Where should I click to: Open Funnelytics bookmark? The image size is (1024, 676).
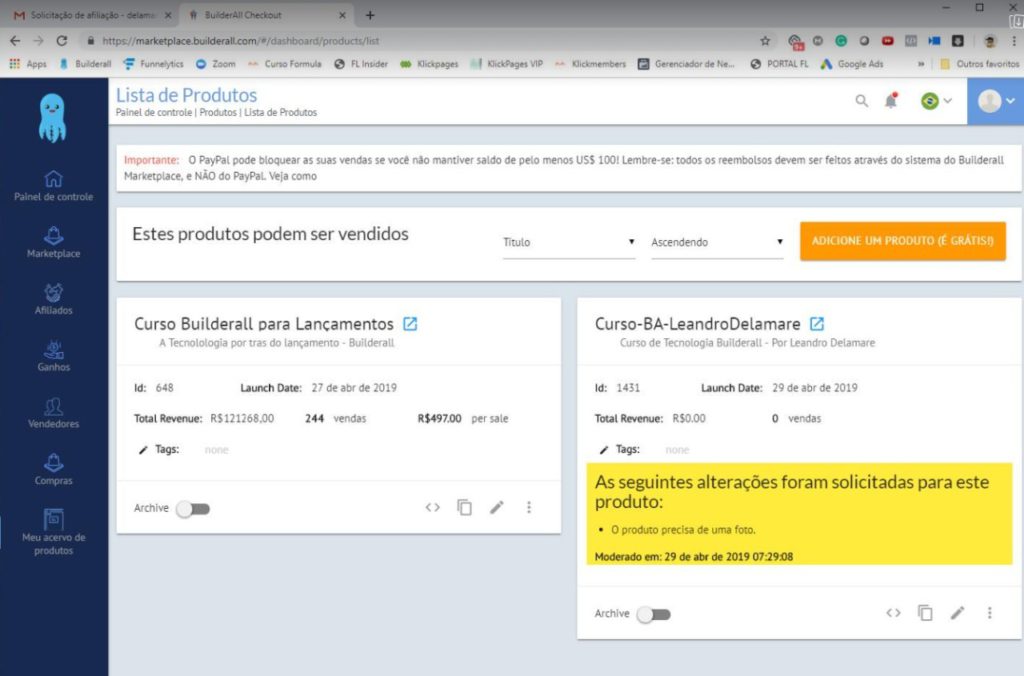click(x=153, y=64)
